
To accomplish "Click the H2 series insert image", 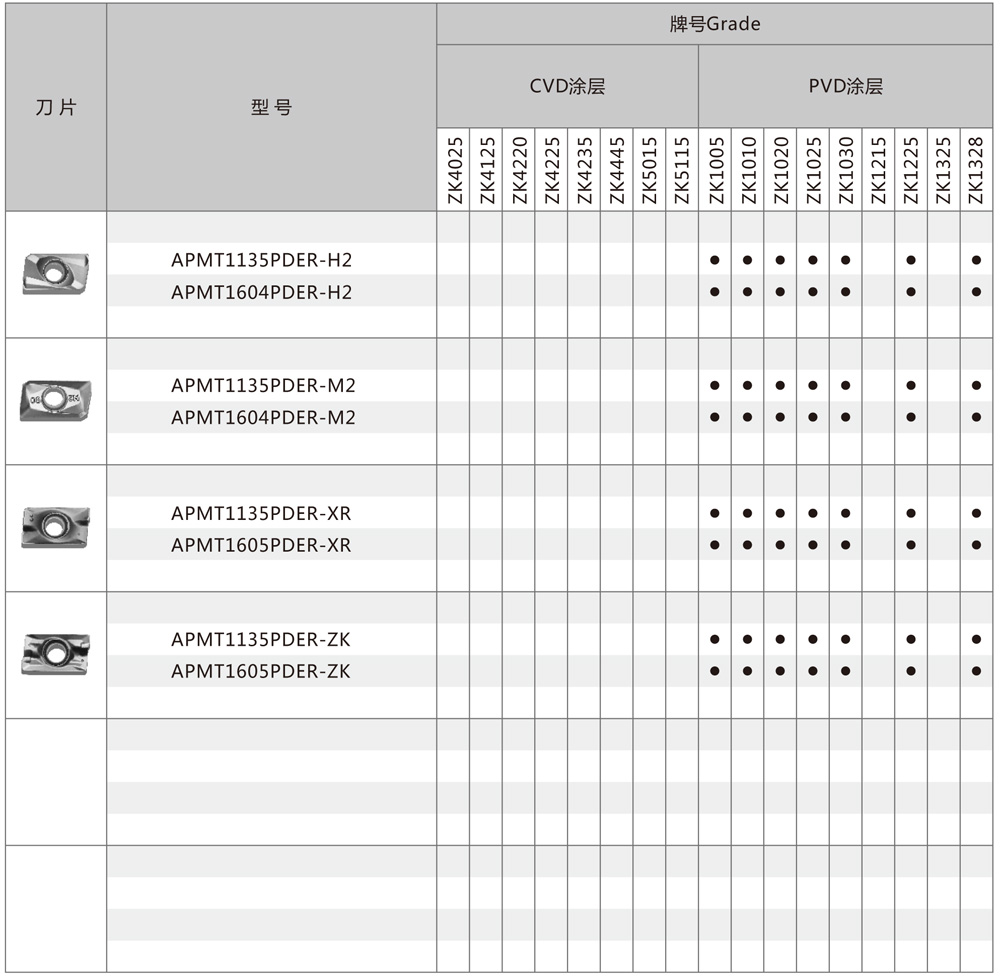I will click(x=55, y=272).
